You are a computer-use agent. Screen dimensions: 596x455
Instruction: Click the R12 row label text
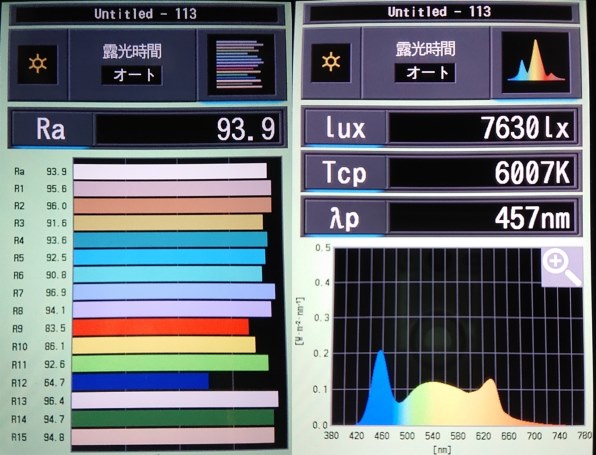point(19,383)
